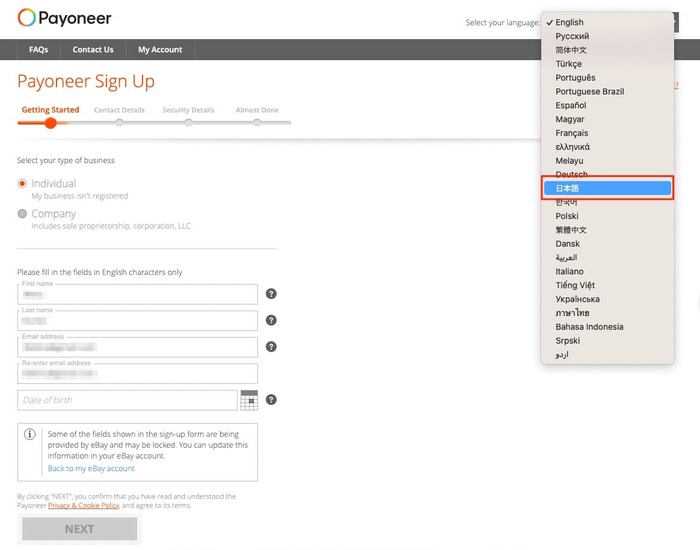Image resolution: width=700 pixels, height=550 pixels.
Task: Click help icon beside First name field
Action: pos(271,294)
